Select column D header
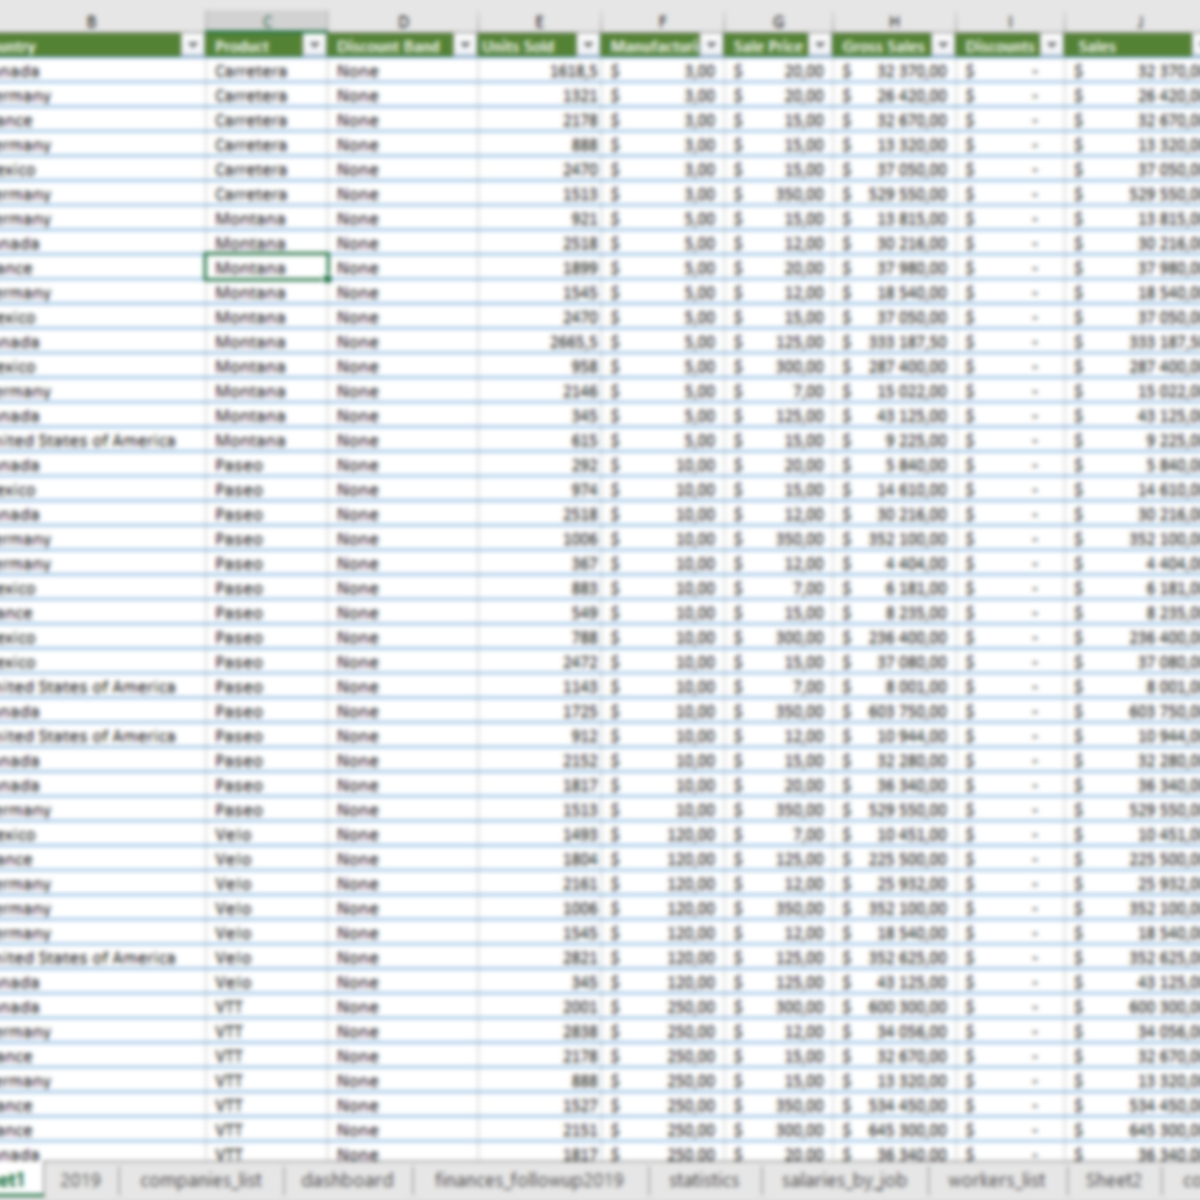Screen dimensions: 1200x1200 [x=403, y=21]
